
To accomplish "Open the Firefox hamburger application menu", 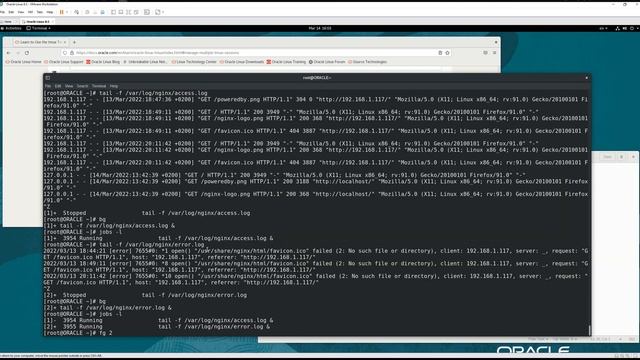I will [x=494, y=53].
